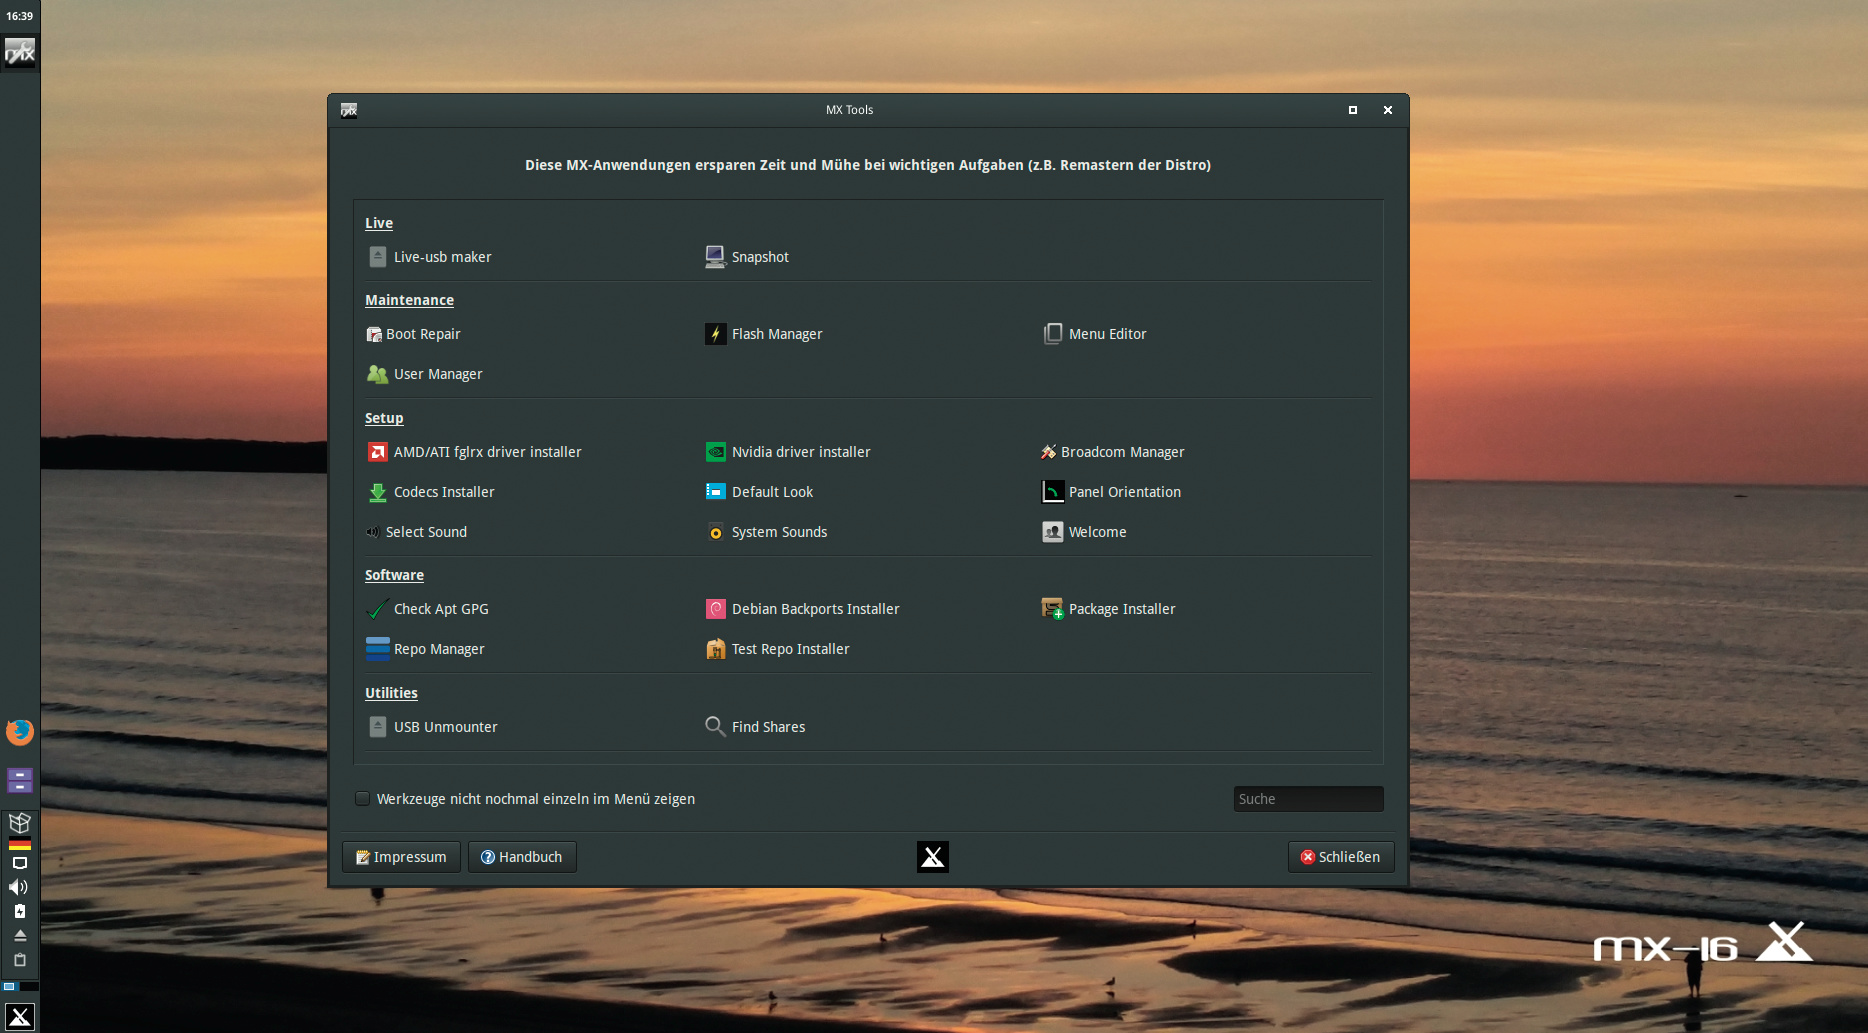Click the 16:39 clock in the panel
The image size is (1868, 1033).
coord(20,16)
